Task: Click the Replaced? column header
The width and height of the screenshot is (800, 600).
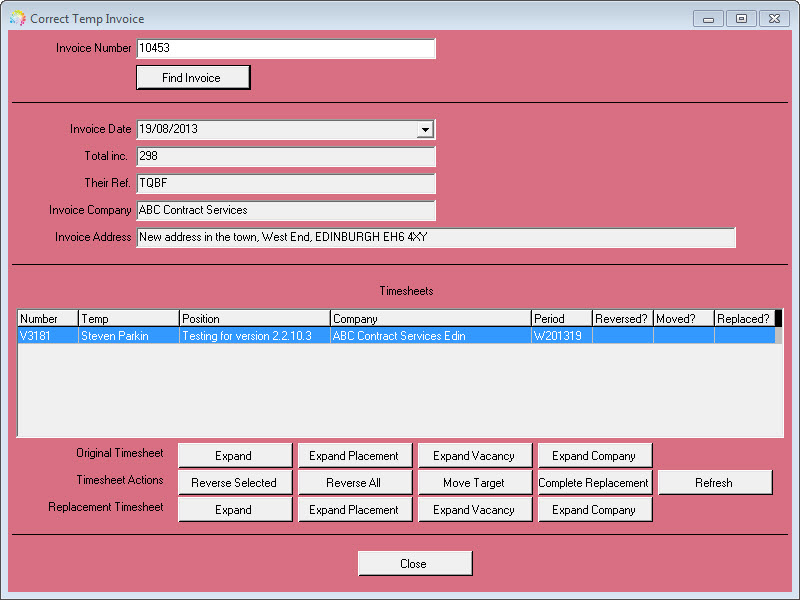Action: point(744,318)
